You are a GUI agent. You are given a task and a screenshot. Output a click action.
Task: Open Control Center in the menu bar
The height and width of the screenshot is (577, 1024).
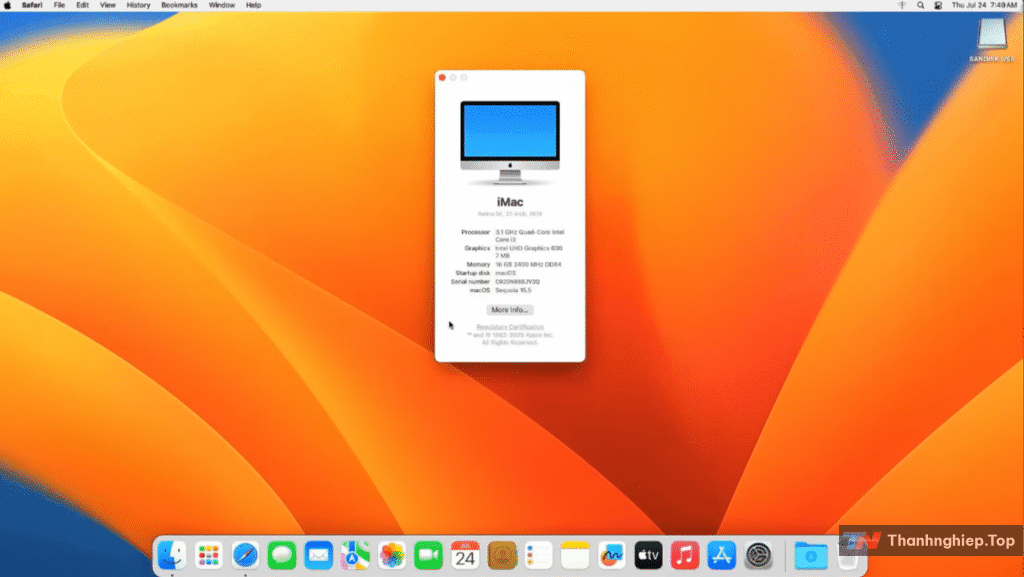click(938, 5)
